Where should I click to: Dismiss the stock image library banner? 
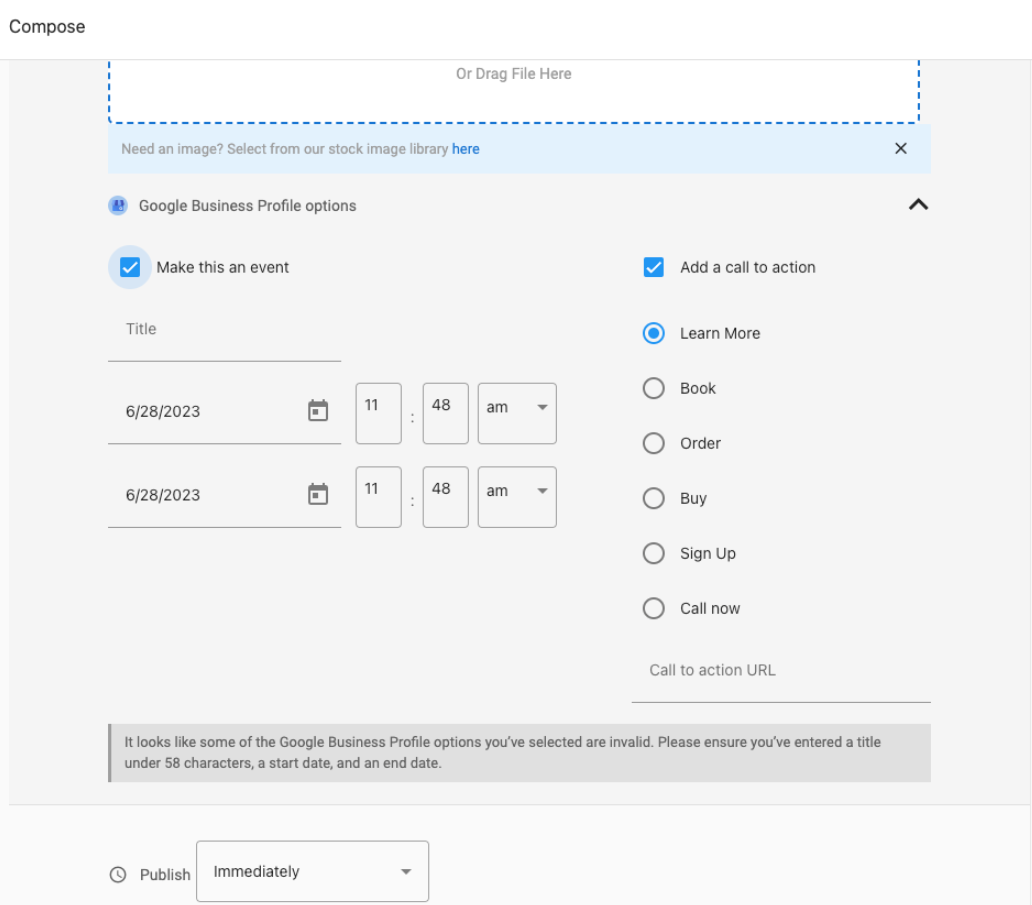click(900, 149)
